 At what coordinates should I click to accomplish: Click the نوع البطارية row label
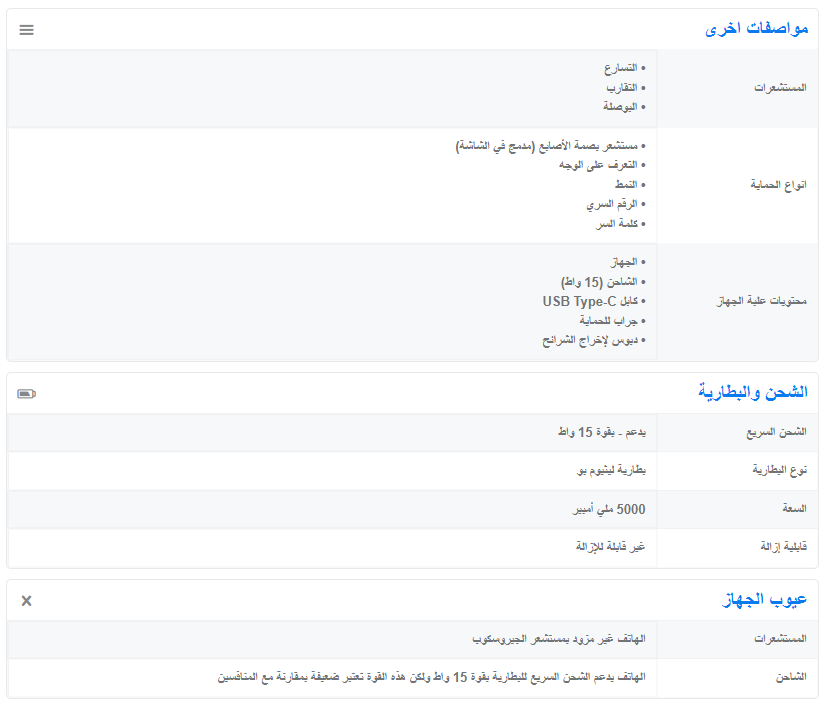tap(779, 470)
